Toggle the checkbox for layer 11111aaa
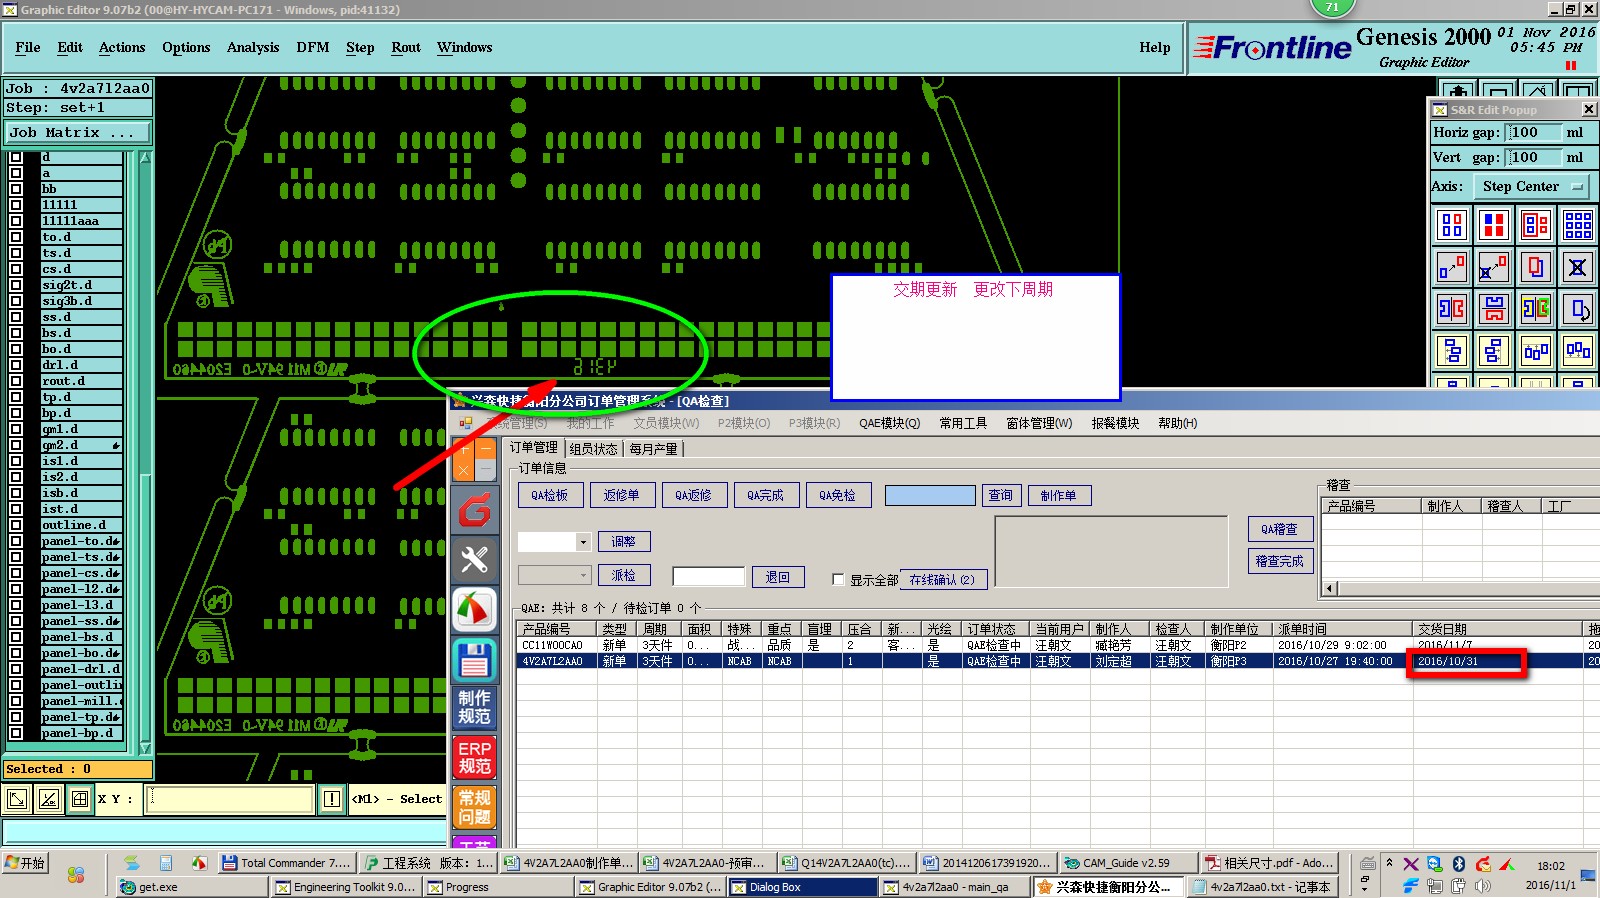This screenshot has height=898, width=1600. coord(16,221)
